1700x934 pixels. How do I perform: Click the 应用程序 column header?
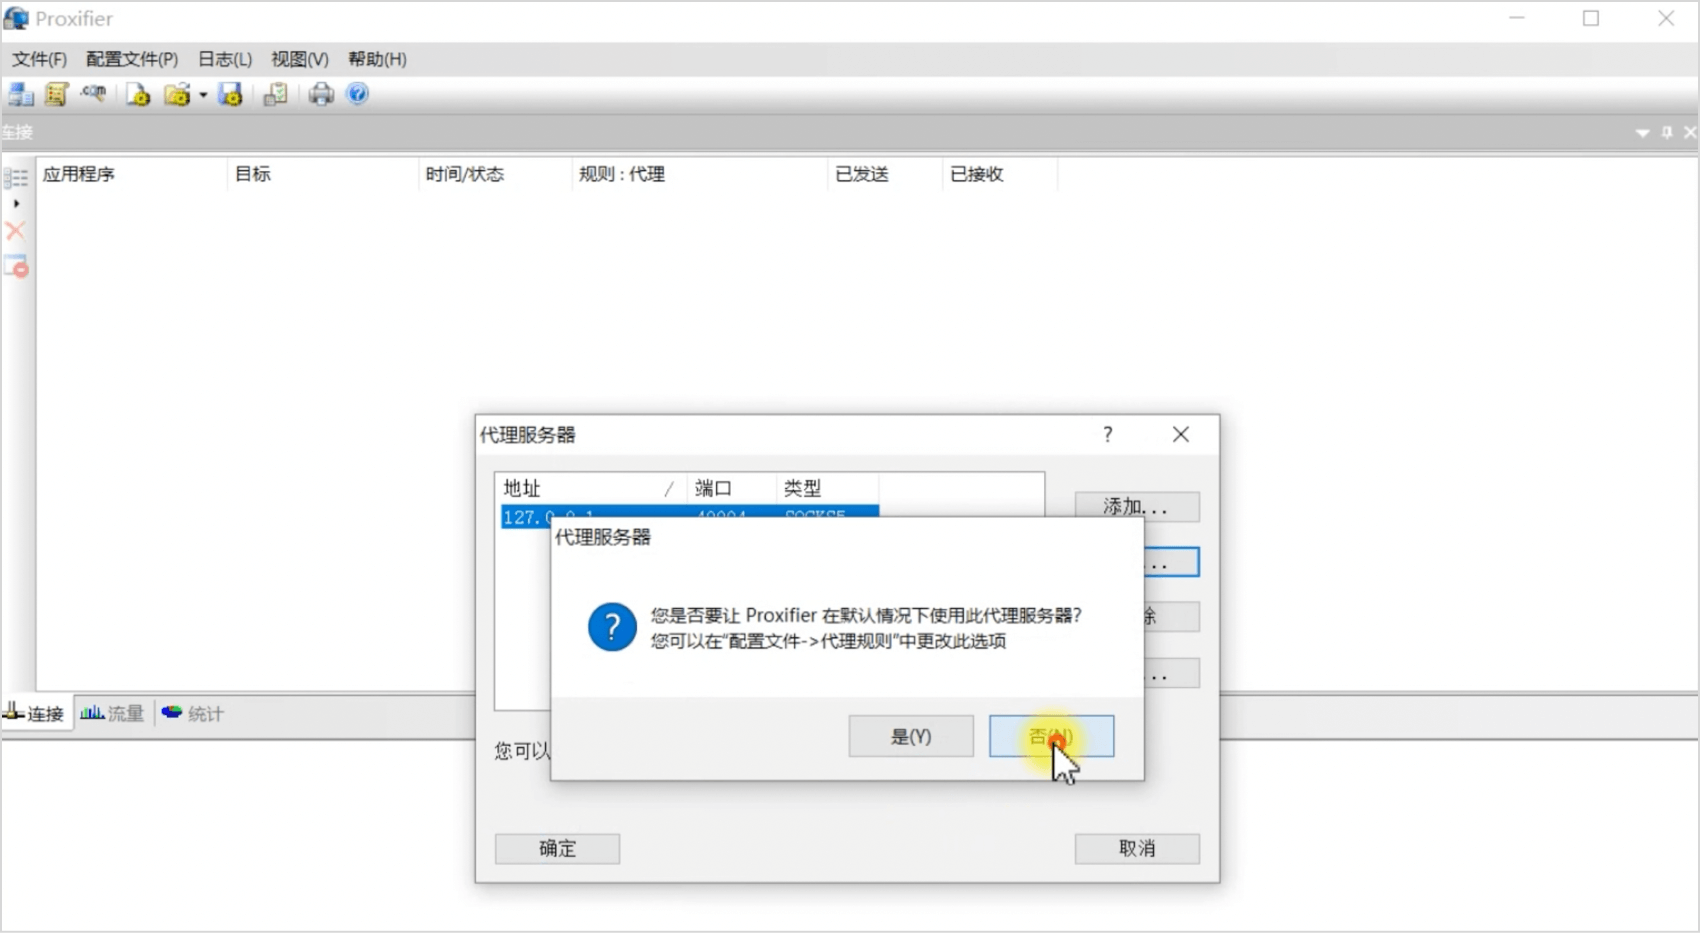pyautogui.click(x=132, y=174)
